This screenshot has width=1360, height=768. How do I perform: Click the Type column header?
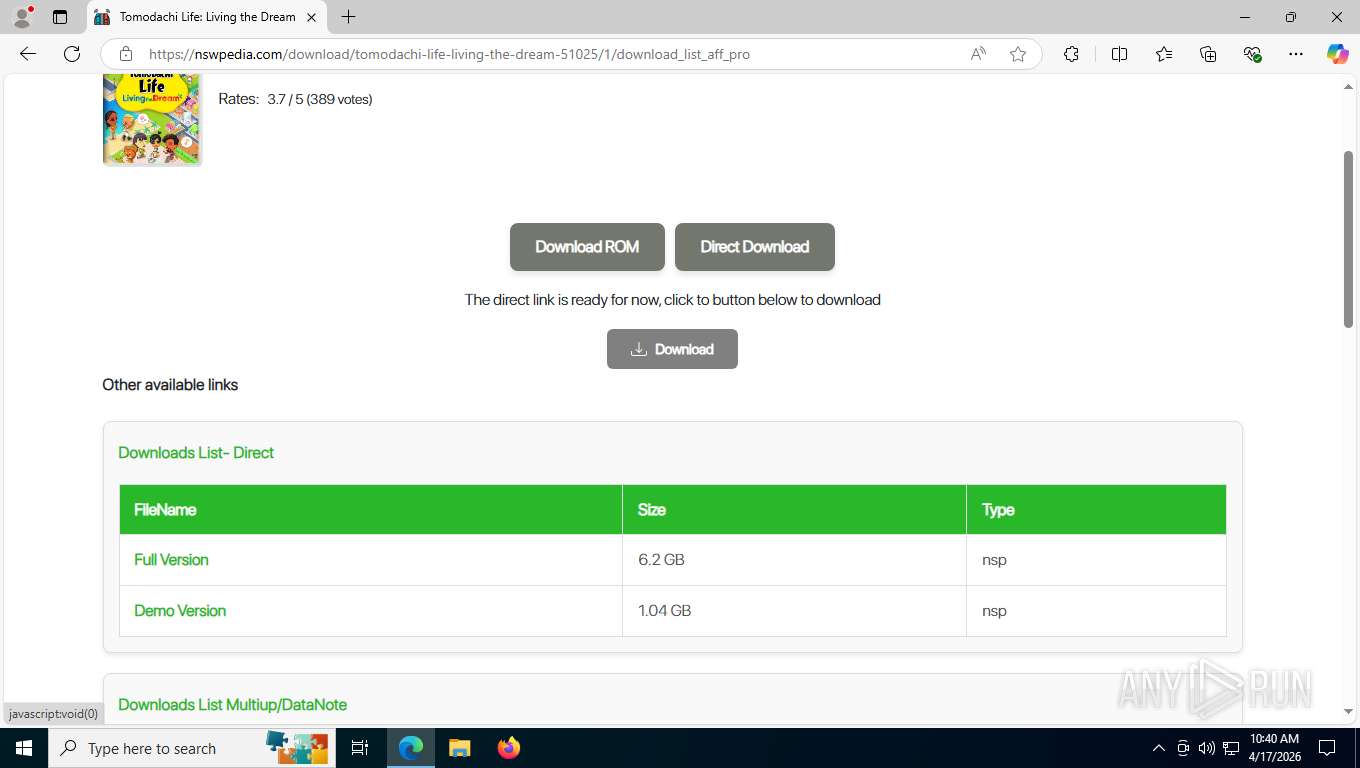(x=1096, y=510)
